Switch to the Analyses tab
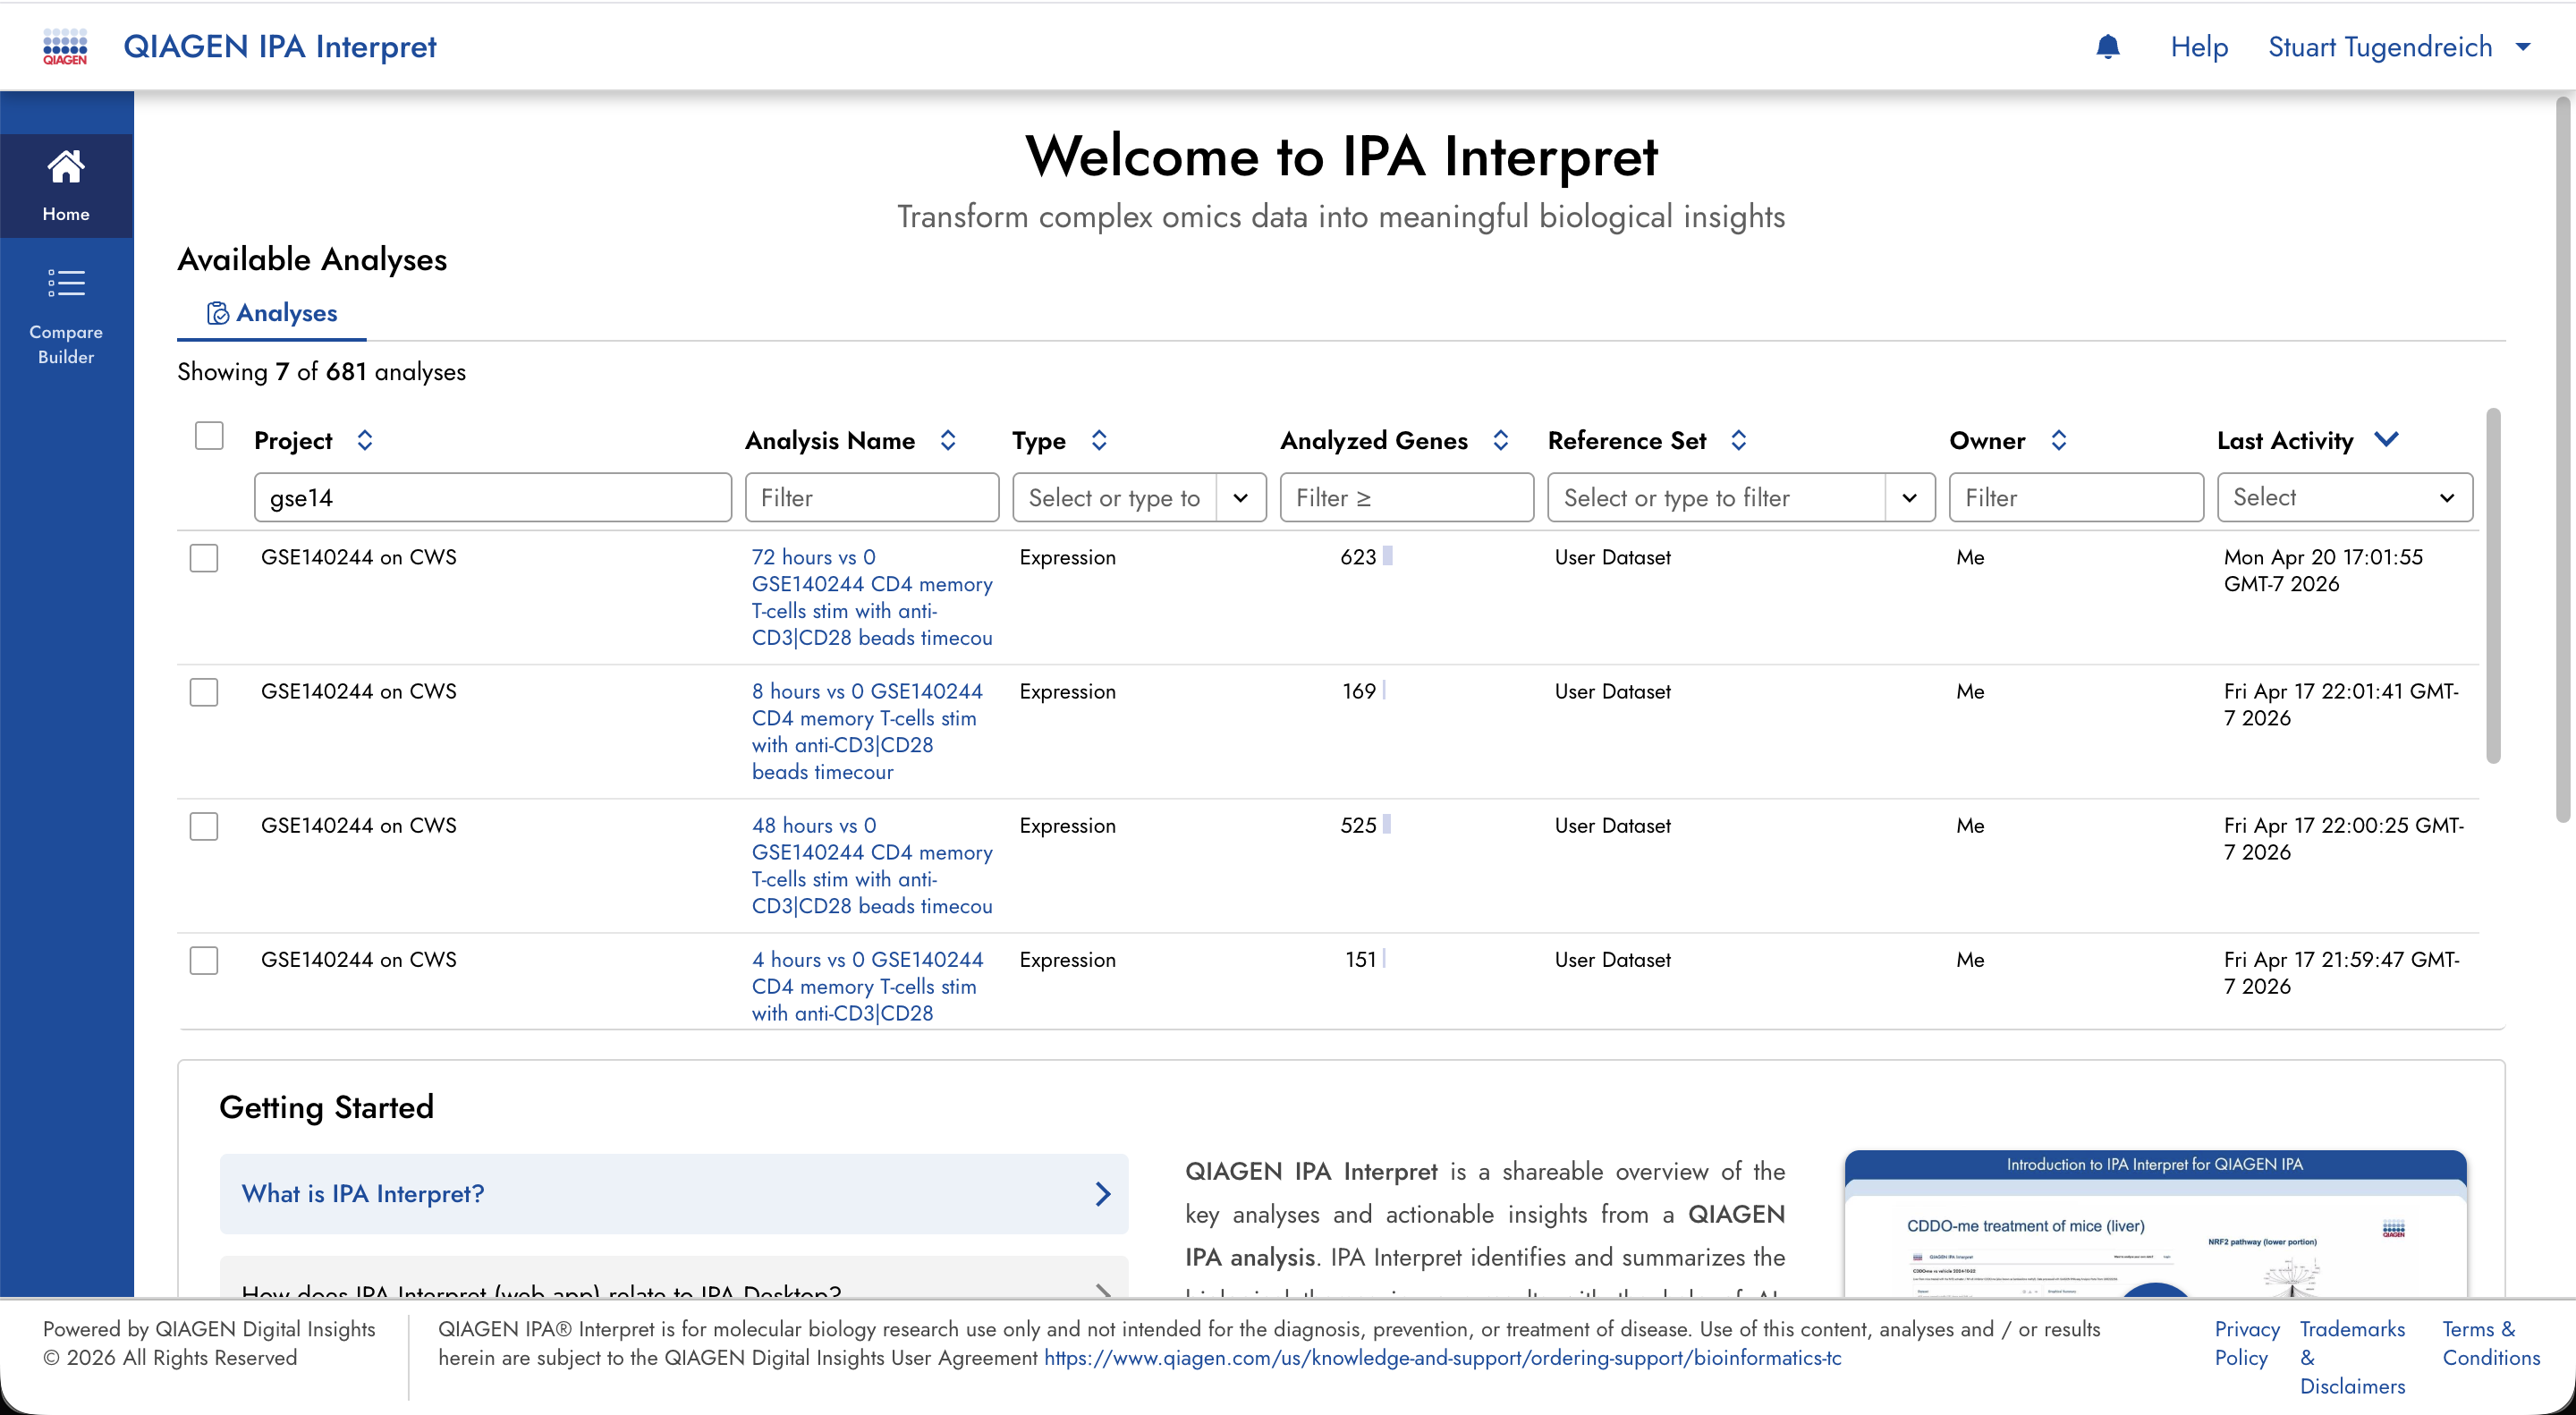 pyautogui.click(x=272, y=313)
